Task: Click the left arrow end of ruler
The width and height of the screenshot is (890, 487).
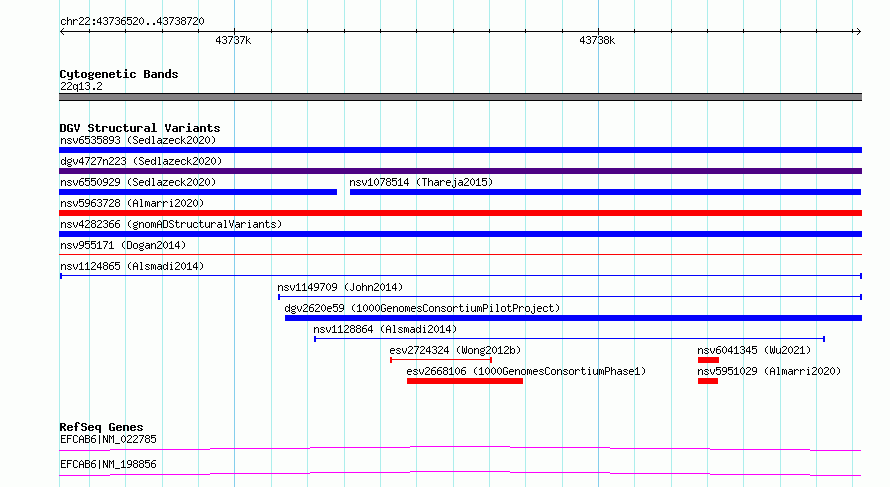Action: coord(62,32)
